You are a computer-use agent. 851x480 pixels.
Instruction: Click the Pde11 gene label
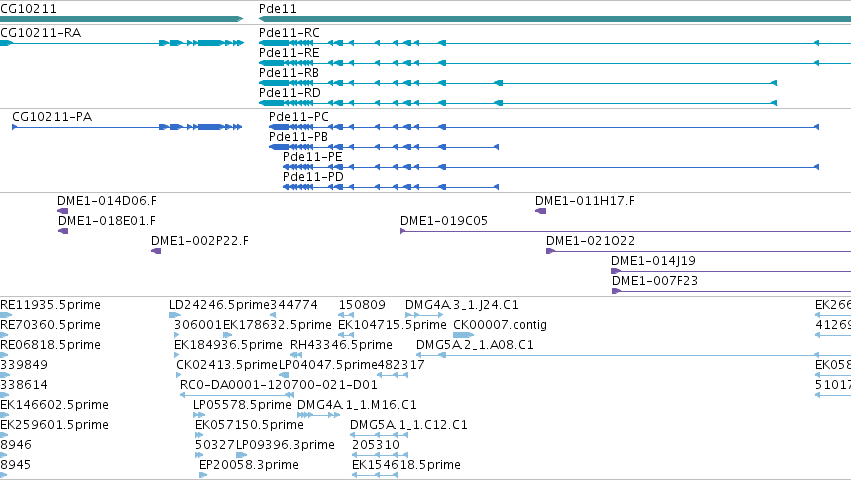click(x=278, y=9)
